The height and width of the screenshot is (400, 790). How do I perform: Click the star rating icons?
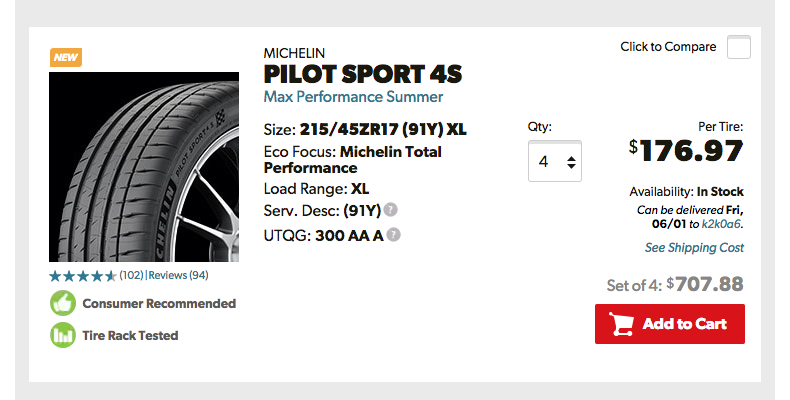point(82,275)
